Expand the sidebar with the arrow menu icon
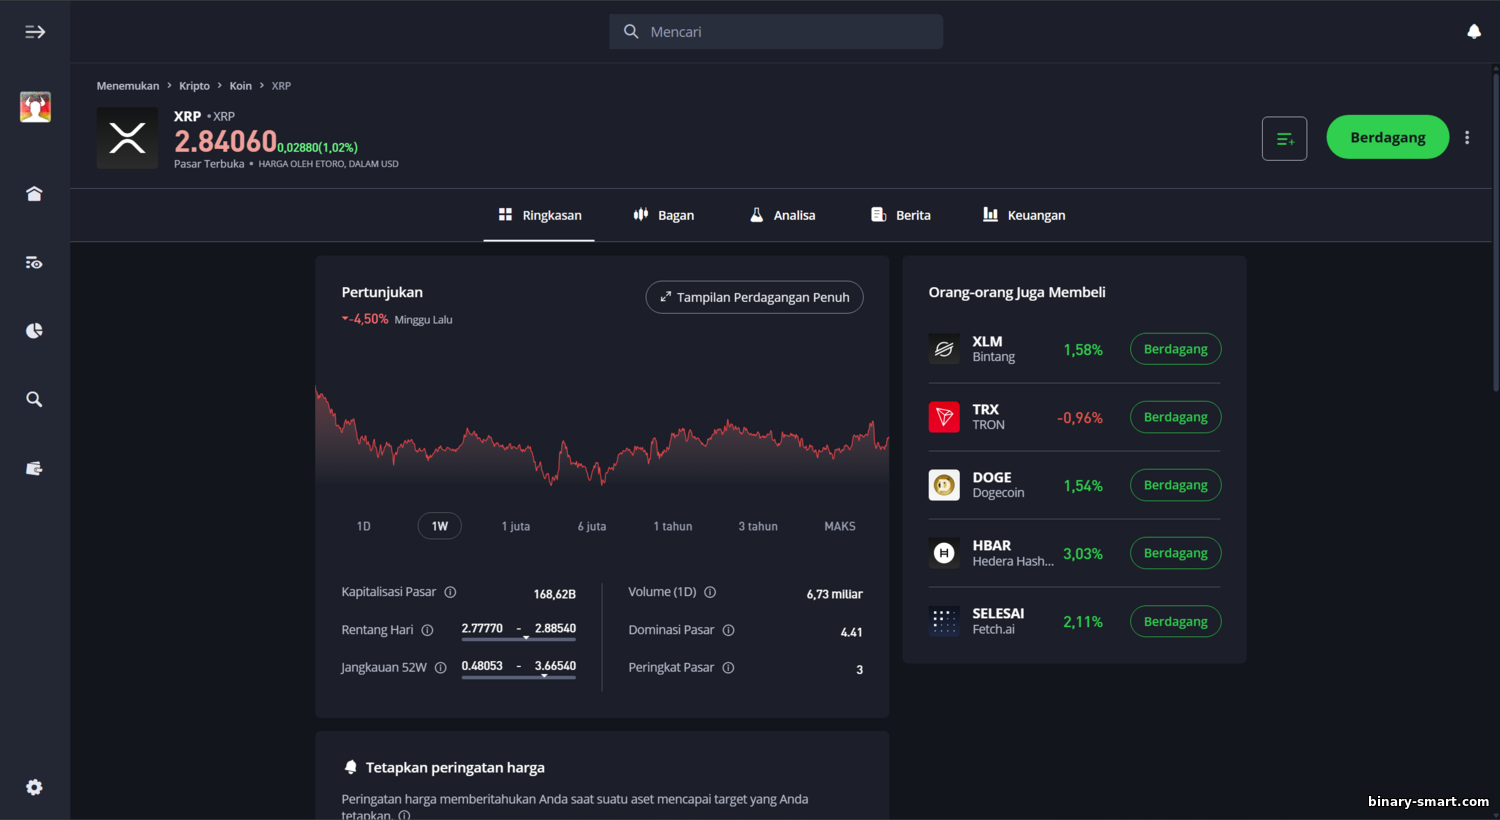This screenshot has width=1500, height=820. [35, 32]
